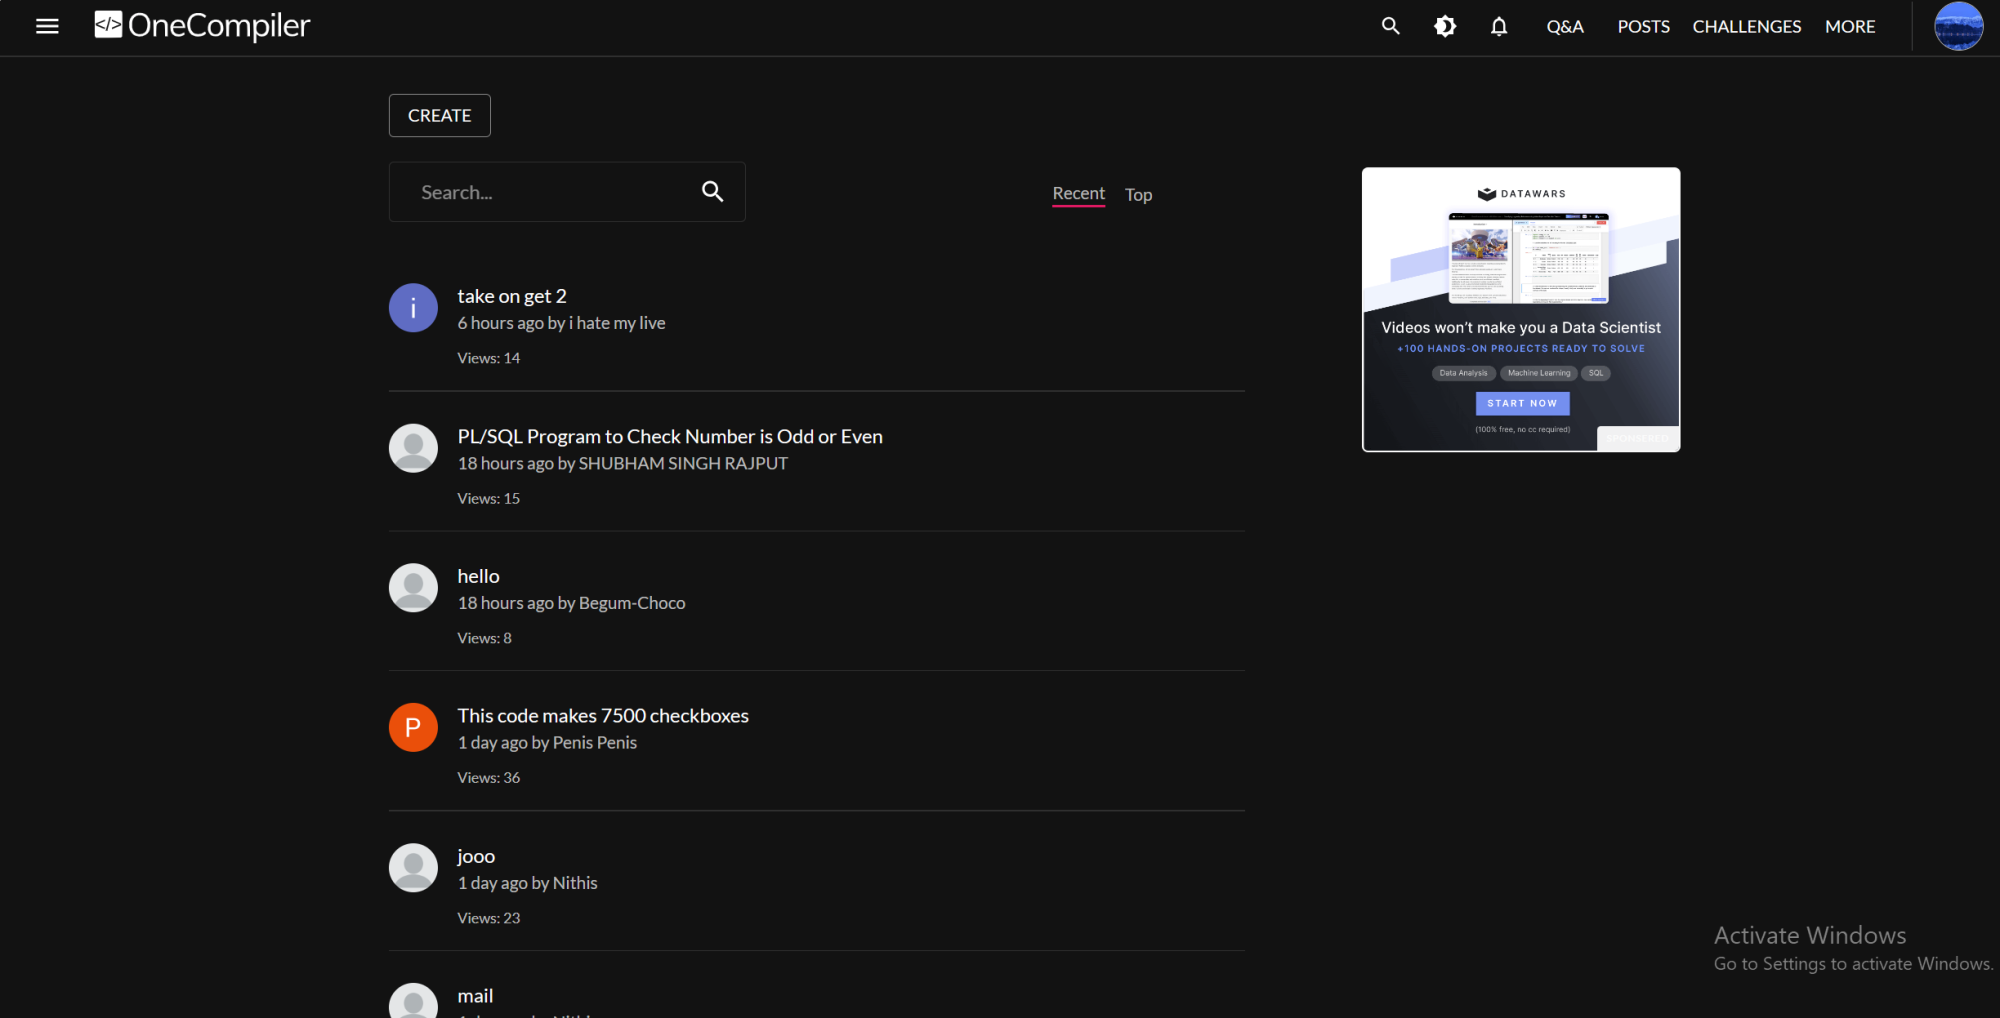Toggle the dark/light theme
This screenshot has width=2000, height=1018.
[1445, 27]
